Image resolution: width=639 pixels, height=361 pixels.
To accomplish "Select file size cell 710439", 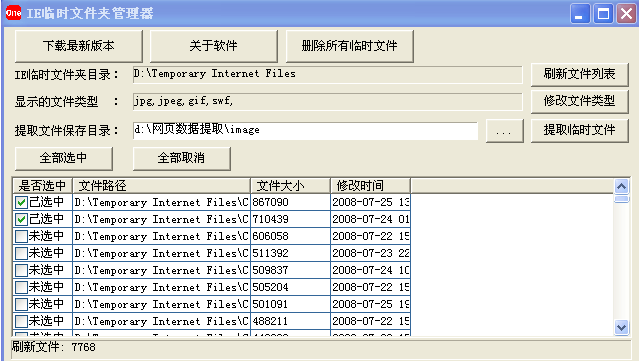I will pyautogui.click(x=290, y=219).
